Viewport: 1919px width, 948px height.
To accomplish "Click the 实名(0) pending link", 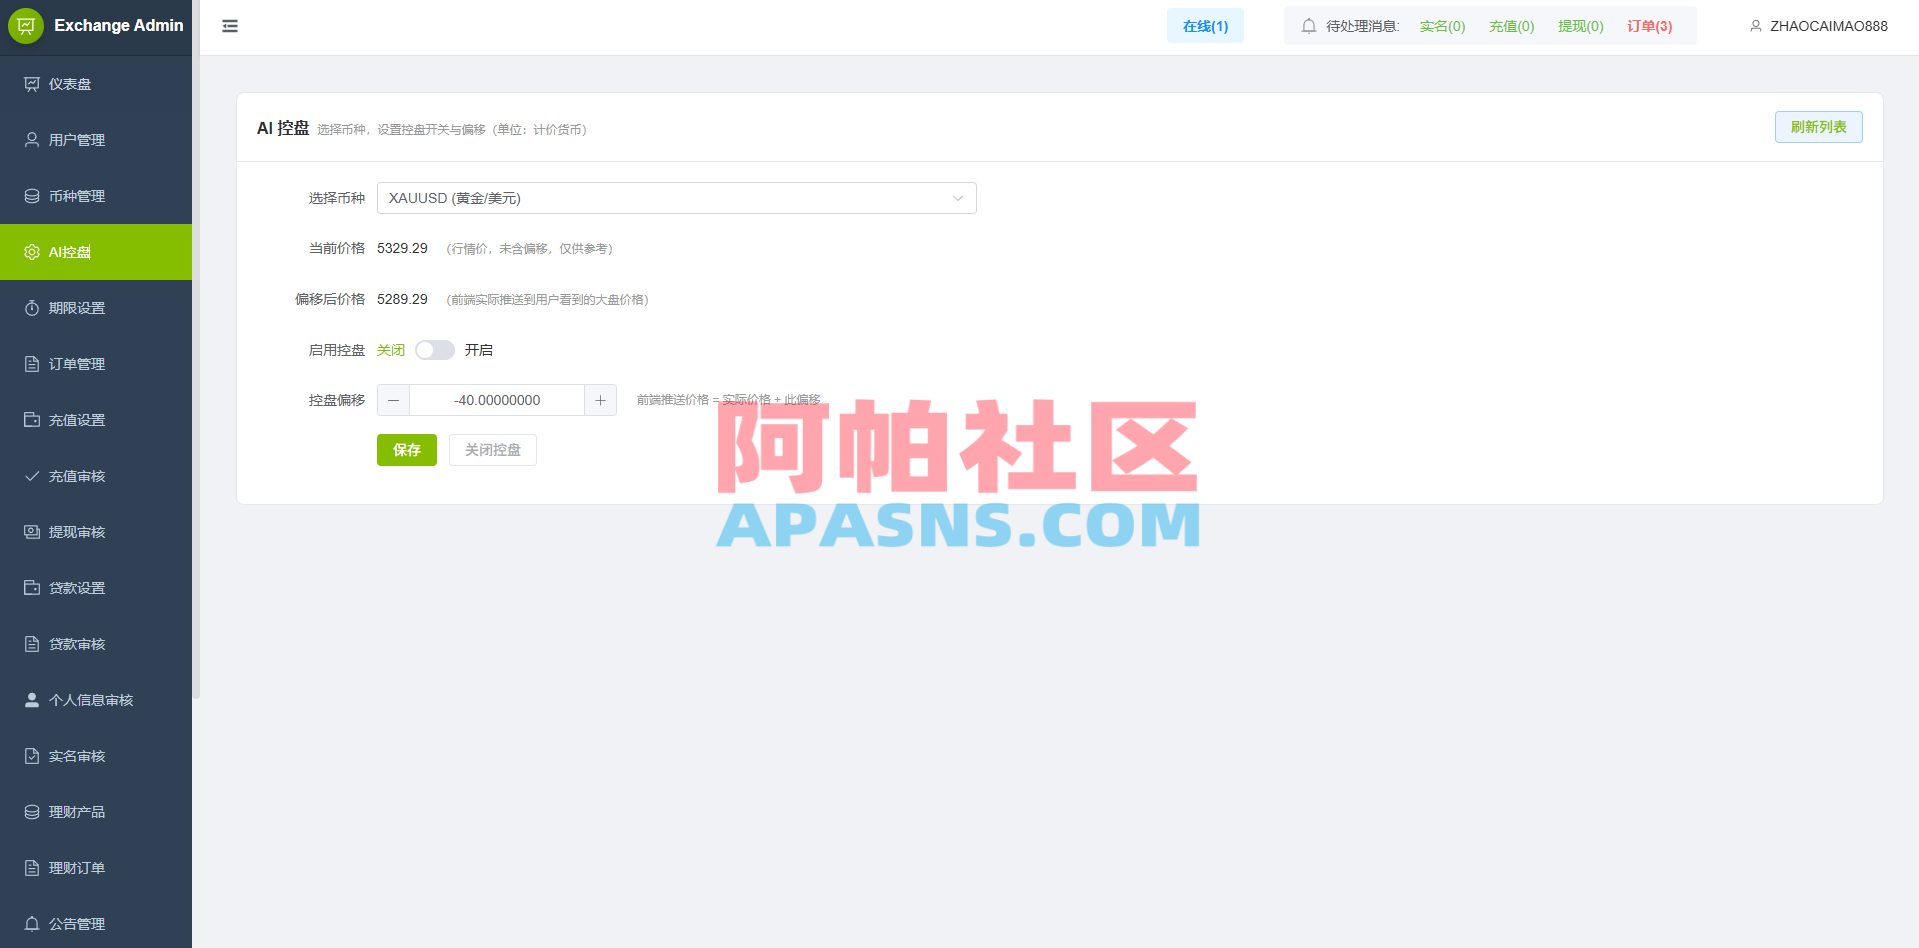I will point(1442,26).
